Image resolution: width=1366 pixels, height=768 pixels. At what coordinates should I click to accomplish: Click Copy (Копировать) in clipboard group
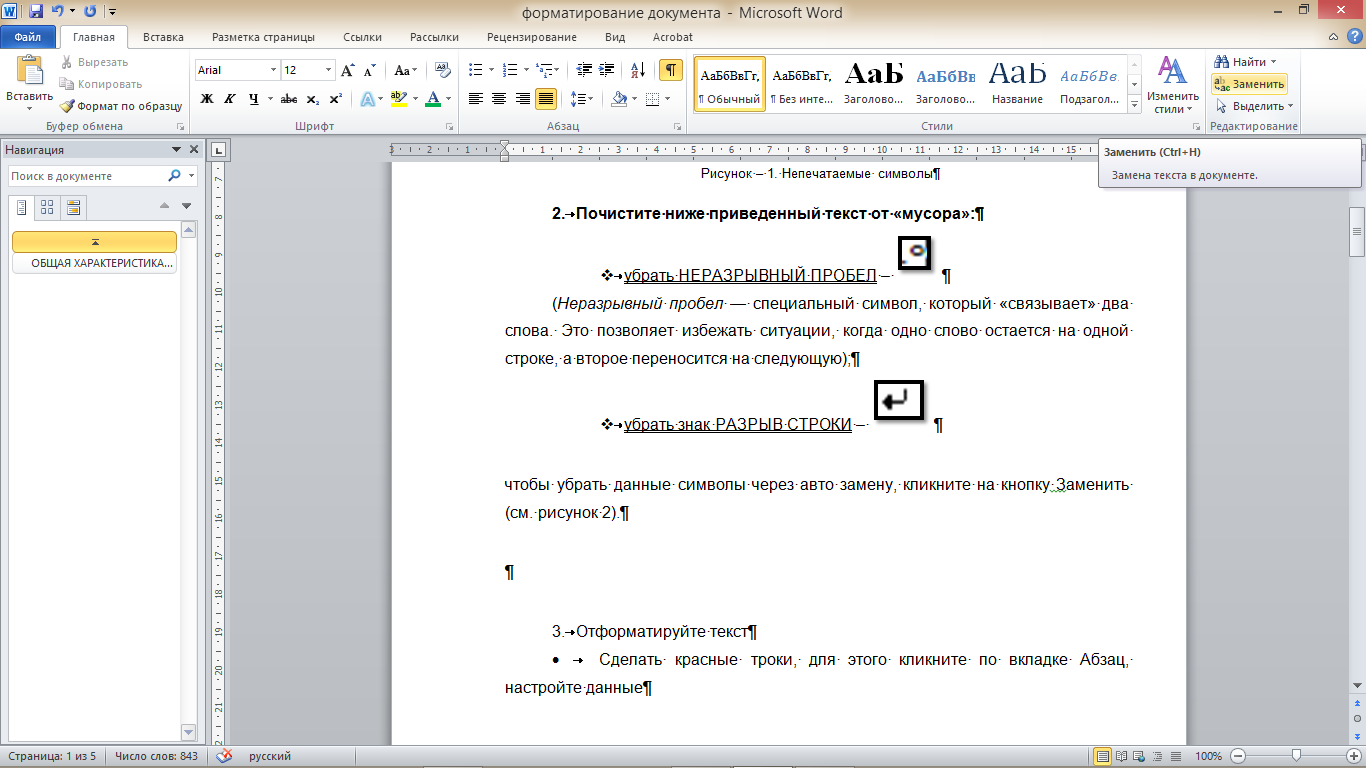tap(100, 84)
